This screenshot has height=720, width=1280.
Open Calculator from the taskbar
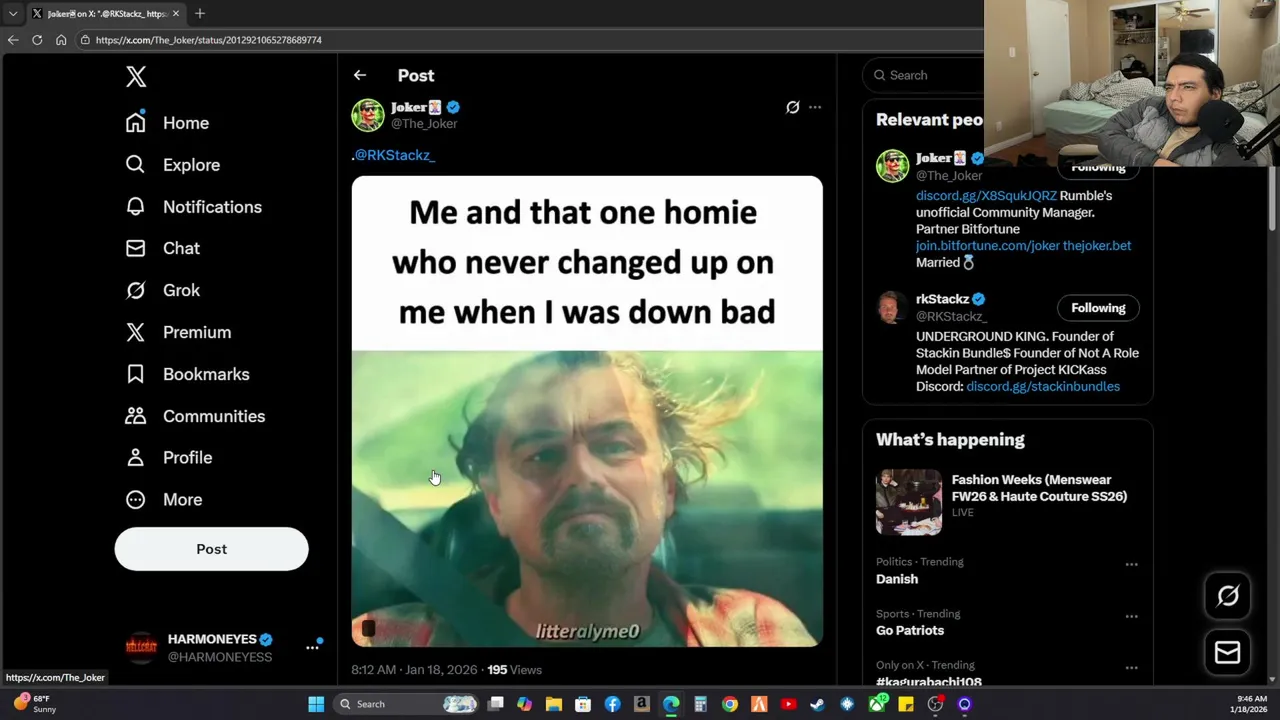[700, 704]
